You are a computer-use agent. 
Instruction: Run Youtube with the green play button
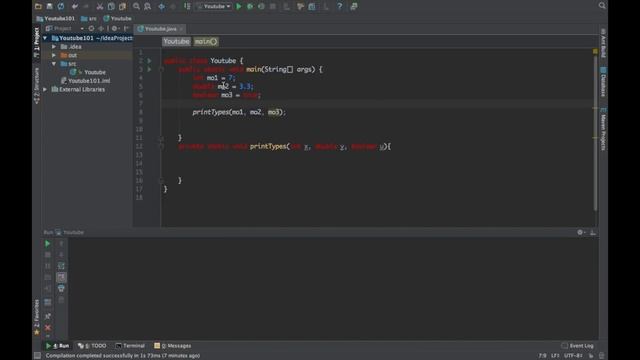click(239, 6)
